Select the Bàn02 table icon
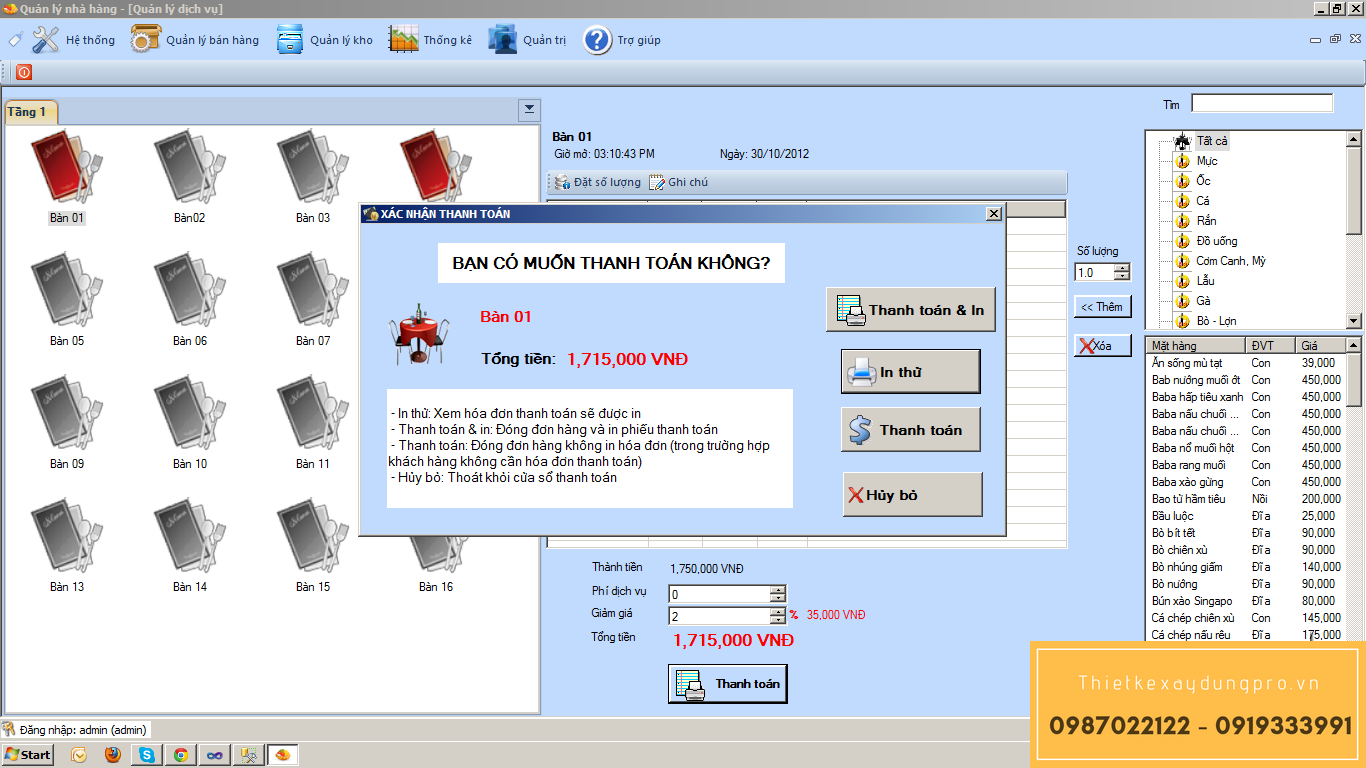 189,170
